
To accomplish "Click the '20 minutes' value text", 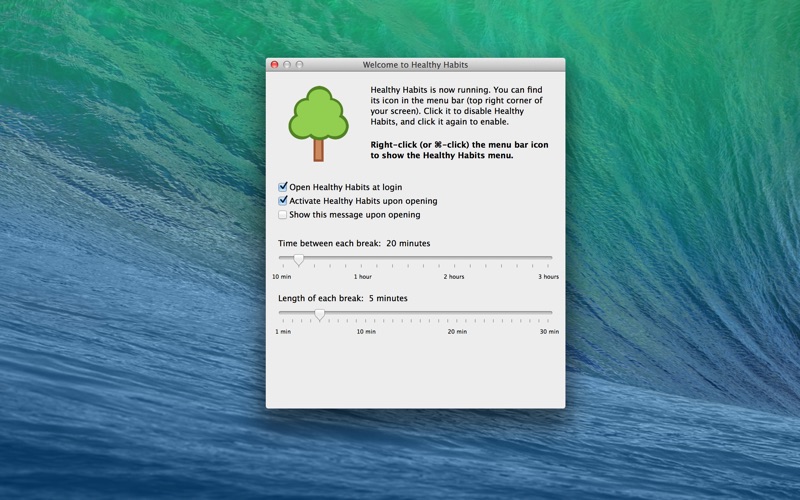I will click(408, 243).
